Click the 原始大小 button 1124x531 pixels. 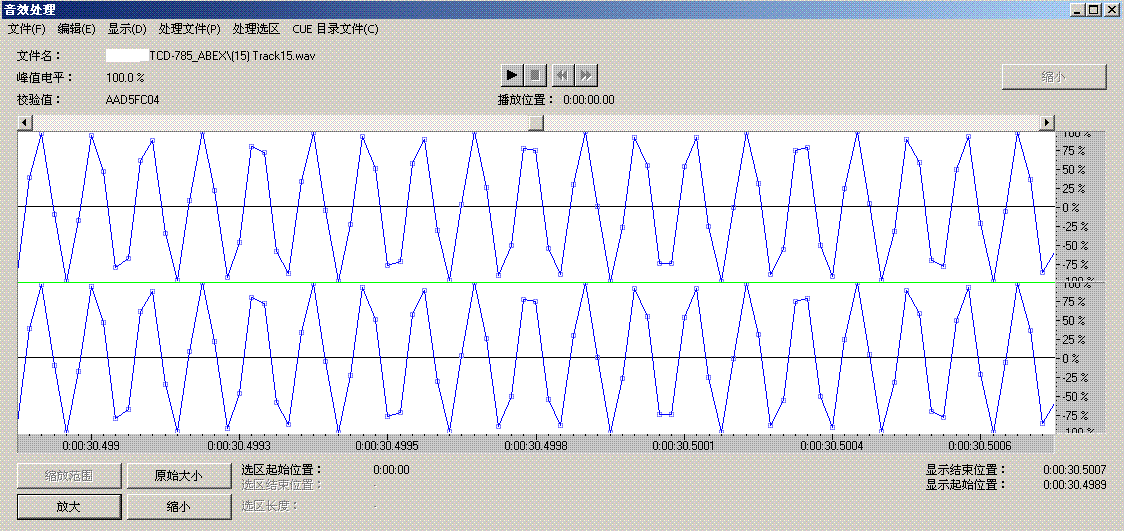(178, 476)
